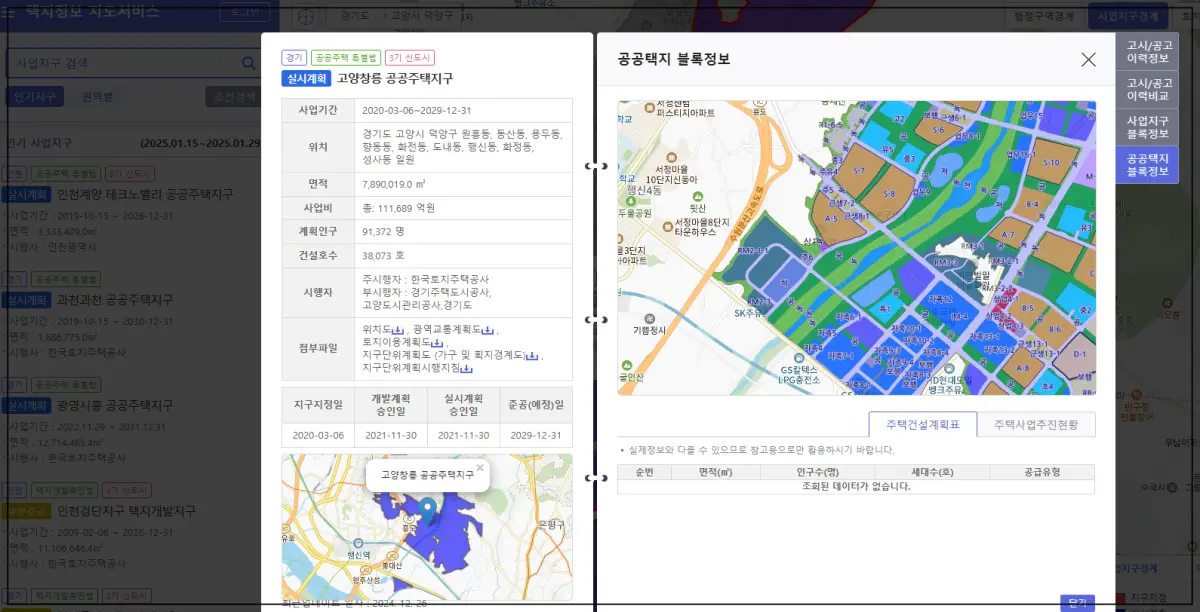Image resolution: width=1200 pixels, height=612 pixels.
Task: Click block S-7 on the block map
Action: [x=859, y=172]
